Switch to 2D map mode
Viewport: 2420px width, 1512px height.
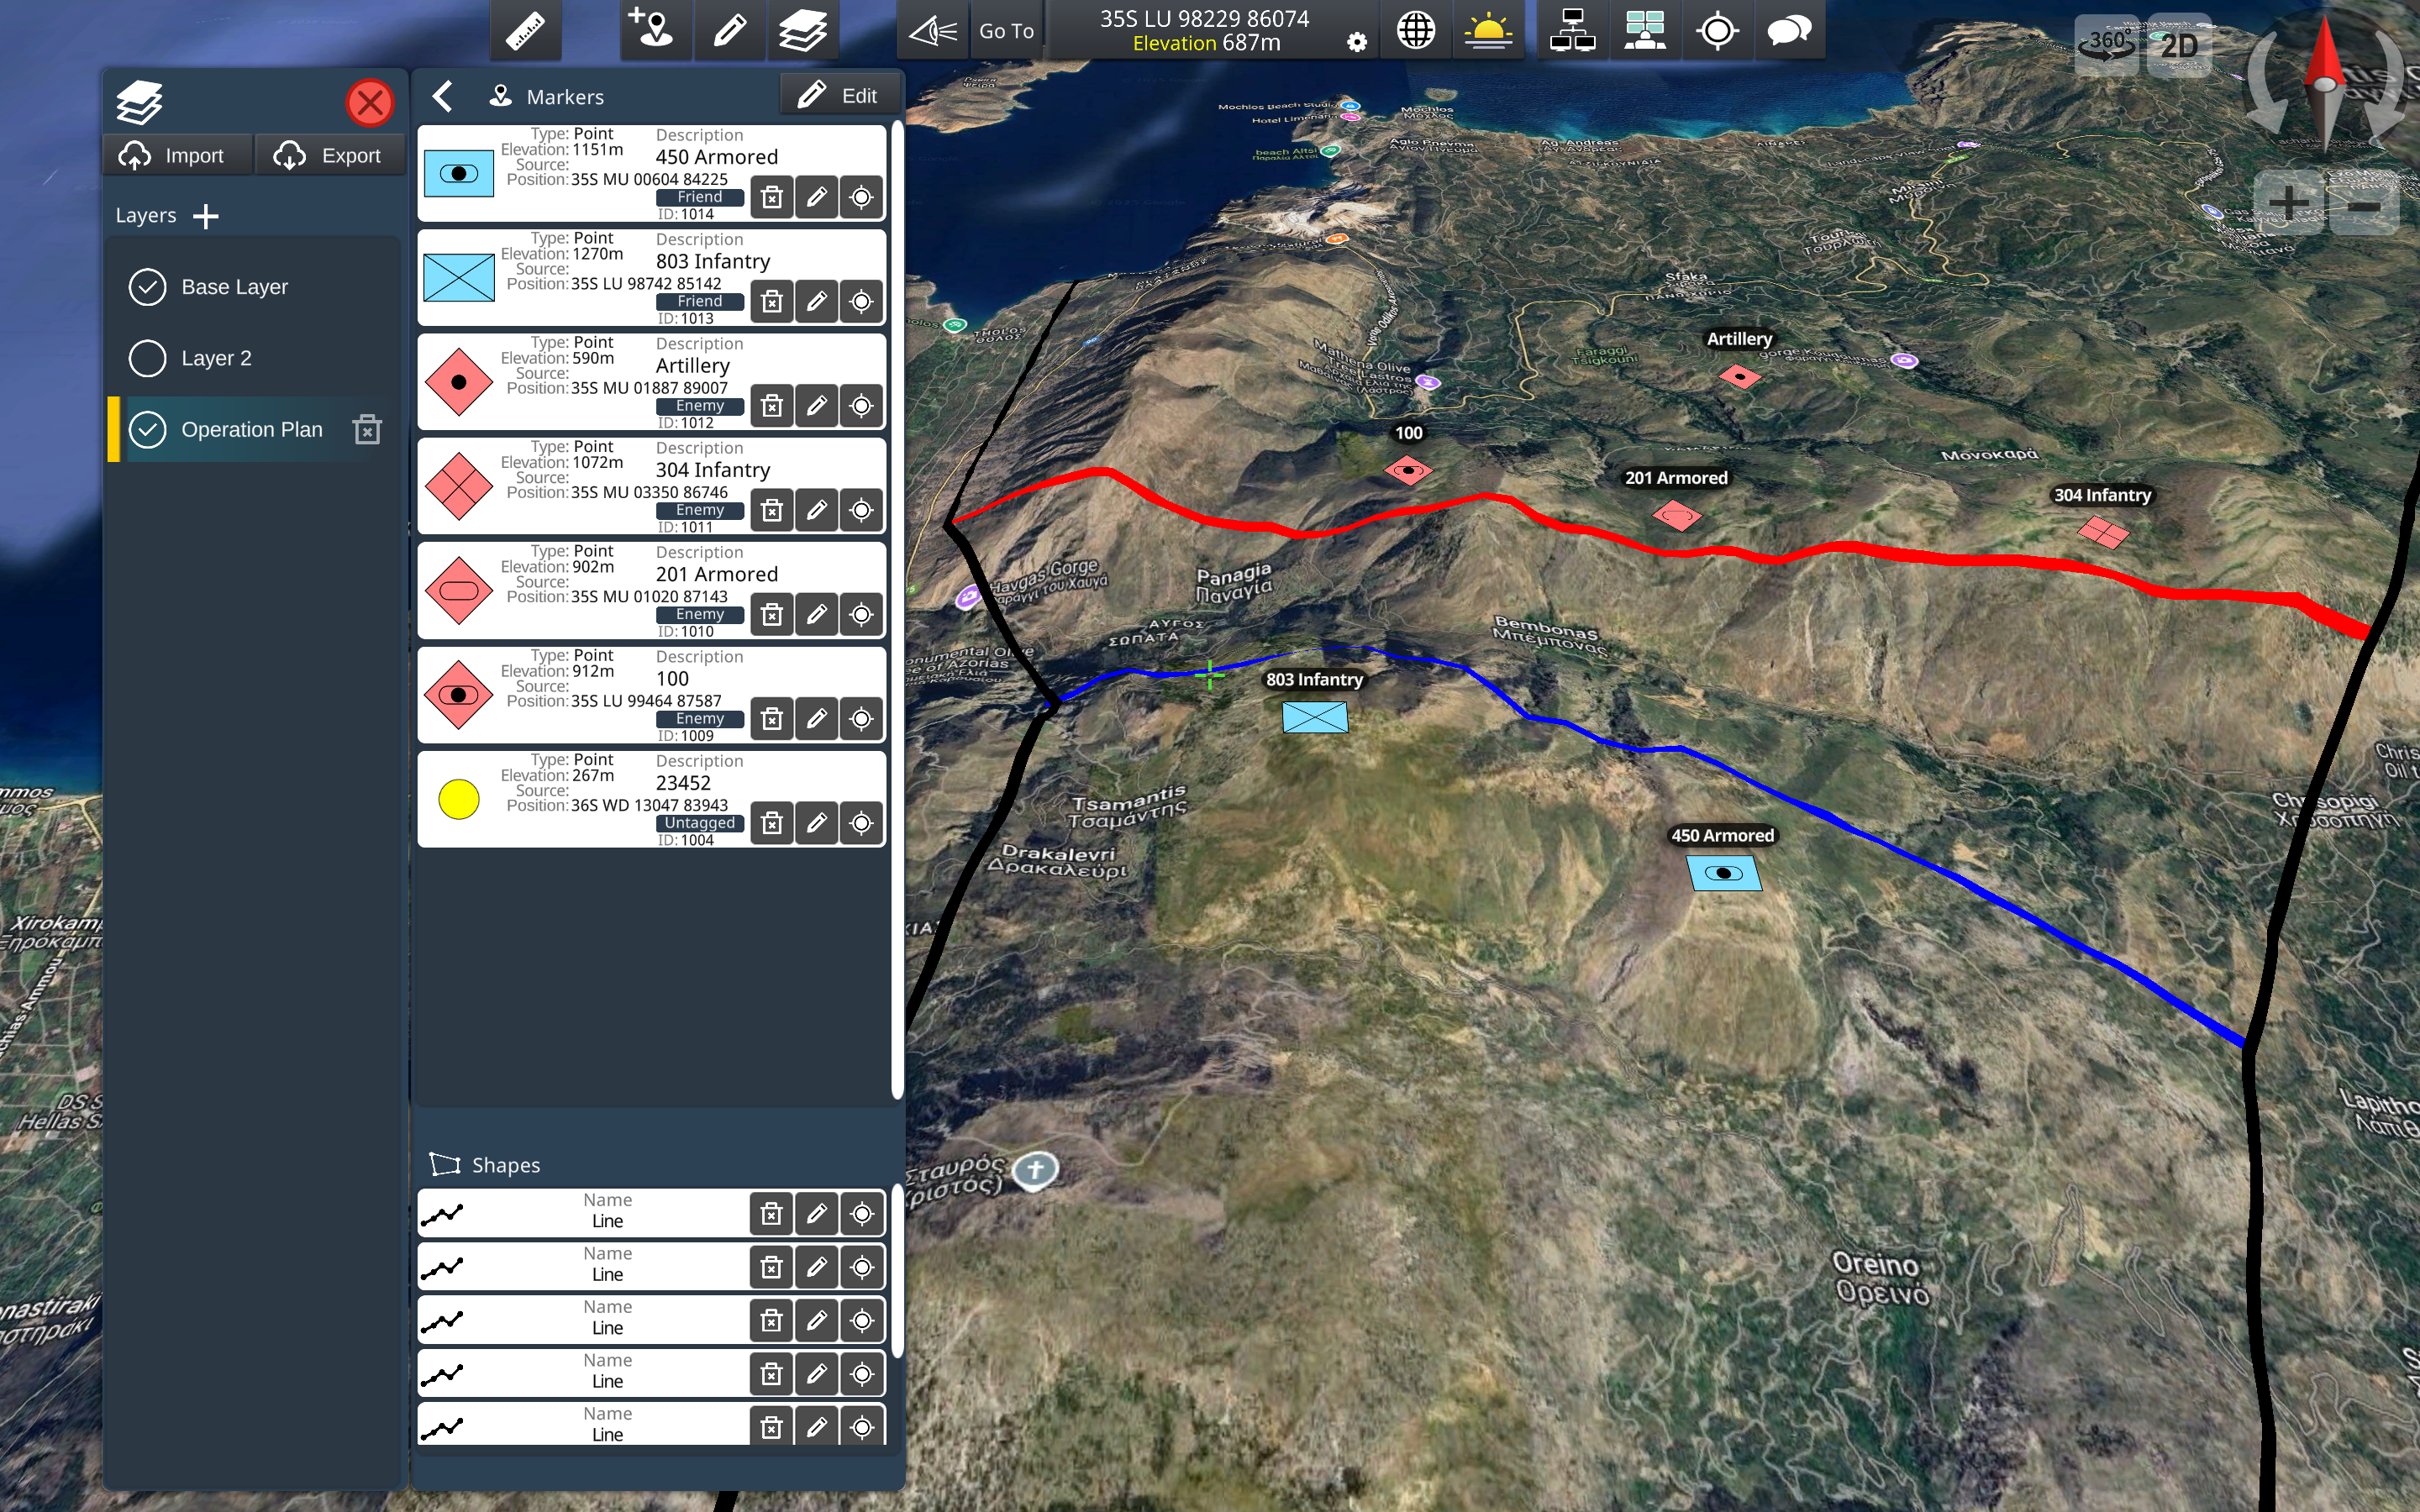tap(2179, 45)
